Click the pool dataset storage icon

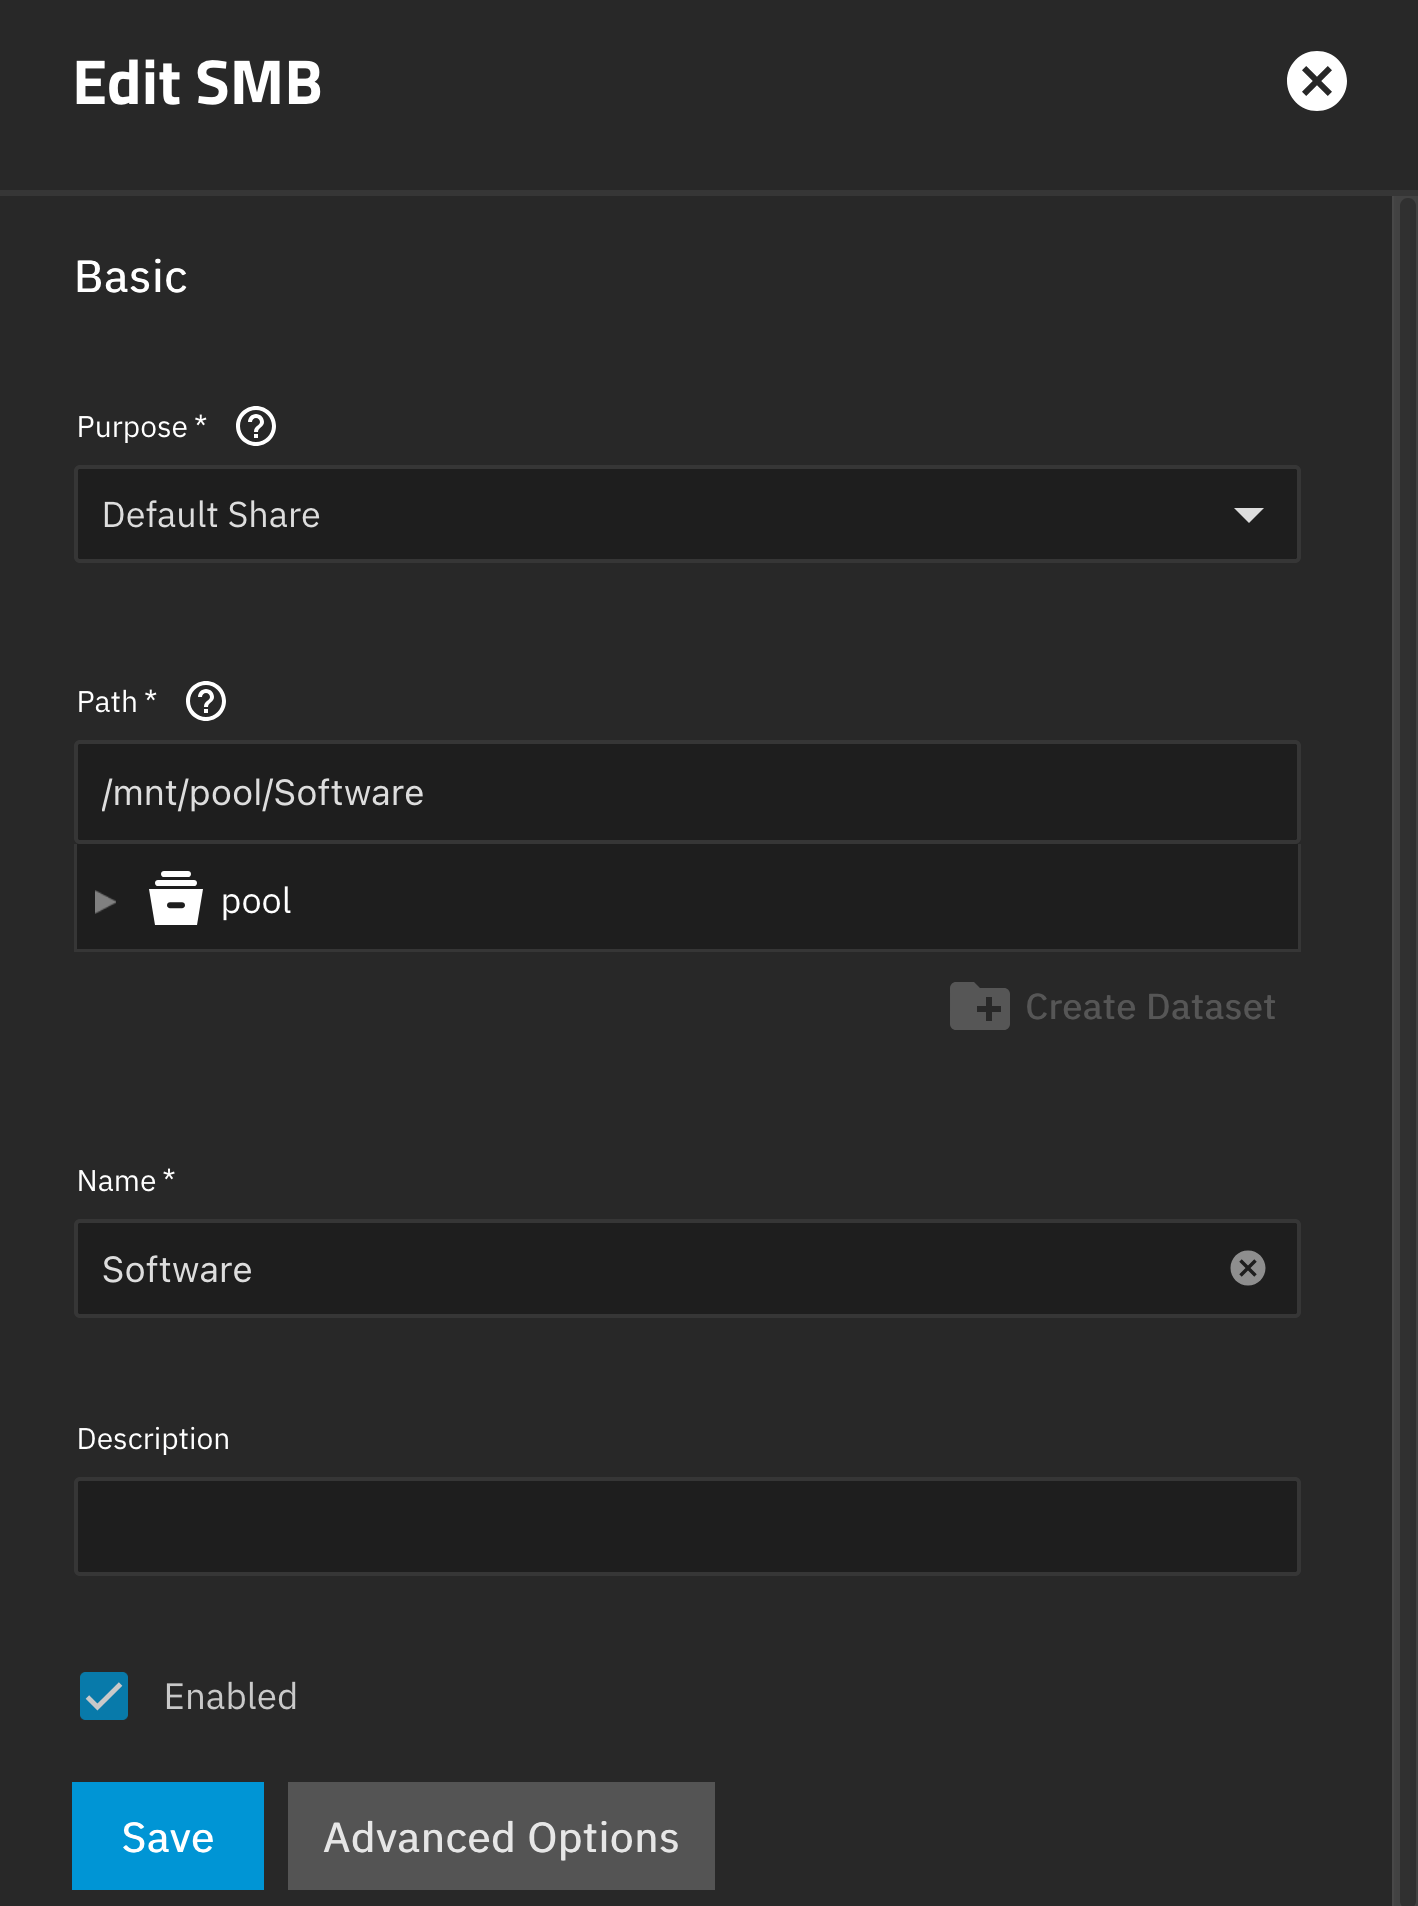[x=176, y=899]
